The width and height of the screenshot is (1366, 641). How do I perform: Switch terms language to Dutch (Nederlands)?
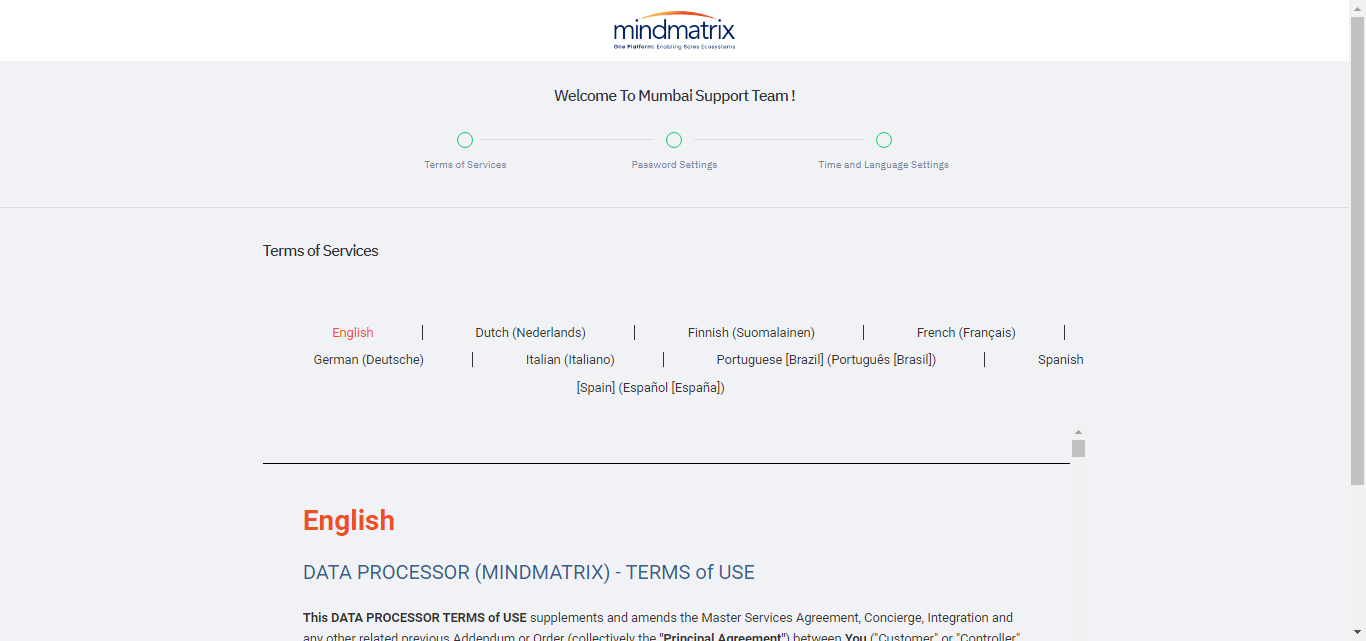pyautogui.click(x=531, y=333)
